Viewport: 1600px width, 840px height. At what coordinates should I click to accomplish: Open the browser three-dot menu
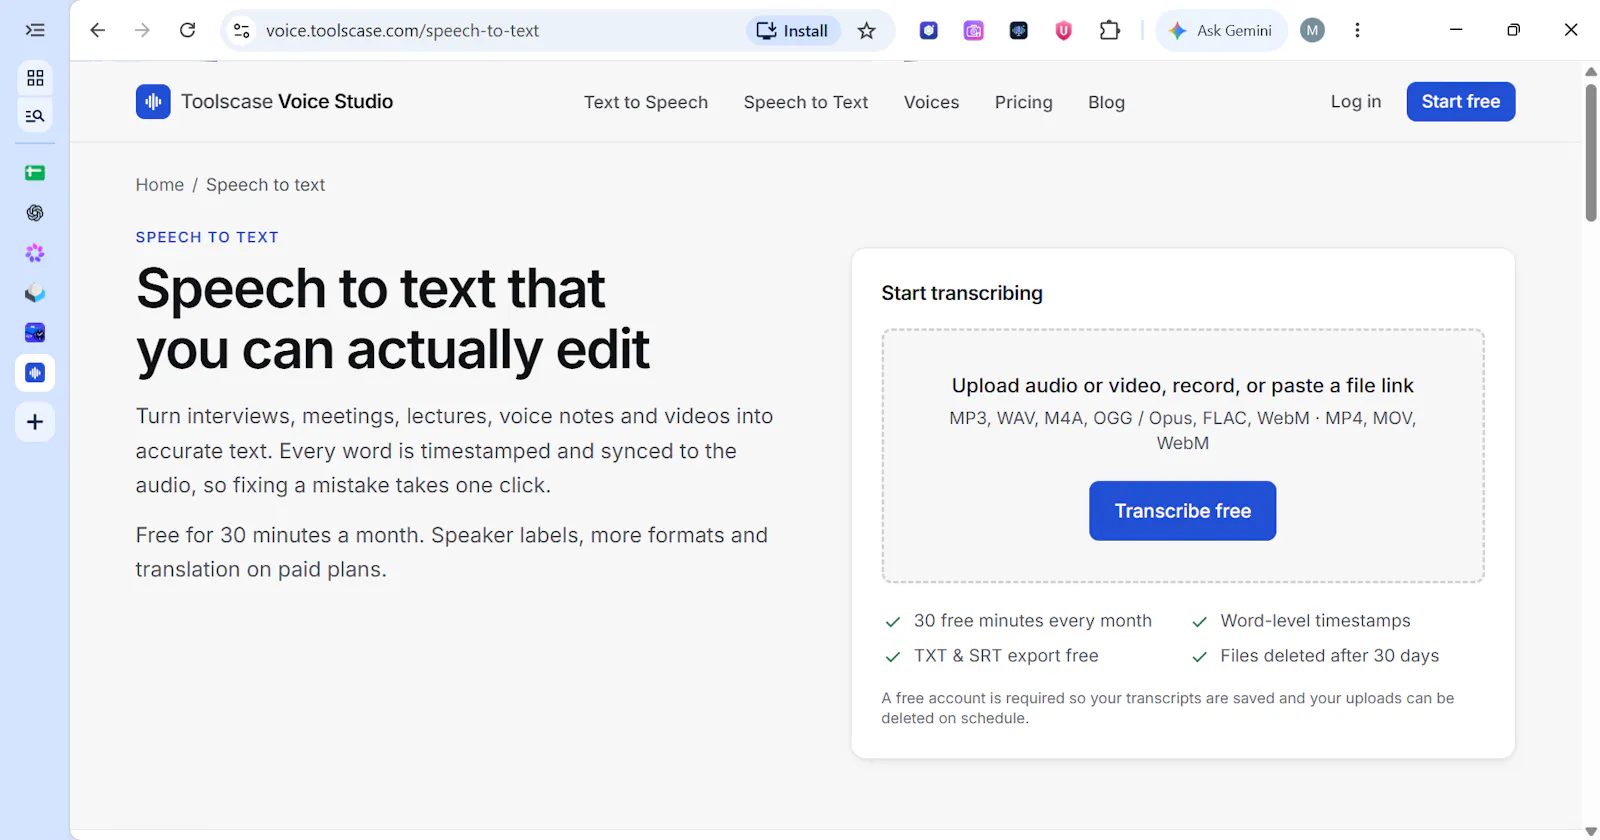click(1357, 30)
